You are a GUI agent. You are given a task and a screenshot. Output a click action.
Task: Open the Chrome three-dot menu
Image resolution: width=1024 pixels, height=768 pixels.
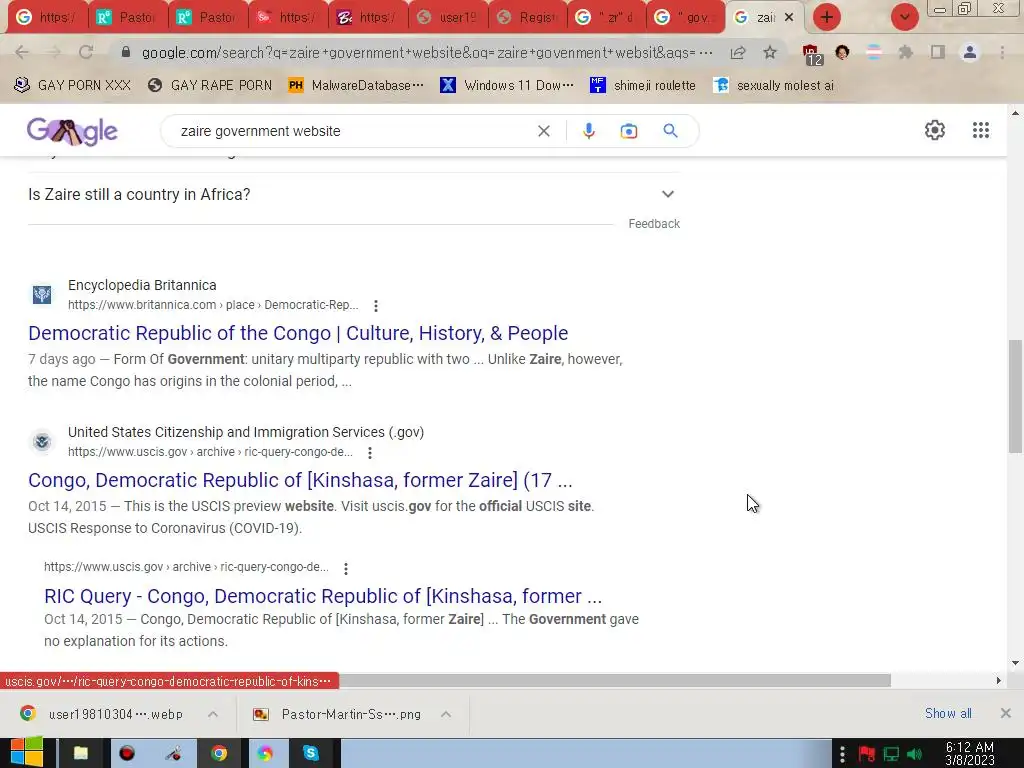tap(1002, 52)
